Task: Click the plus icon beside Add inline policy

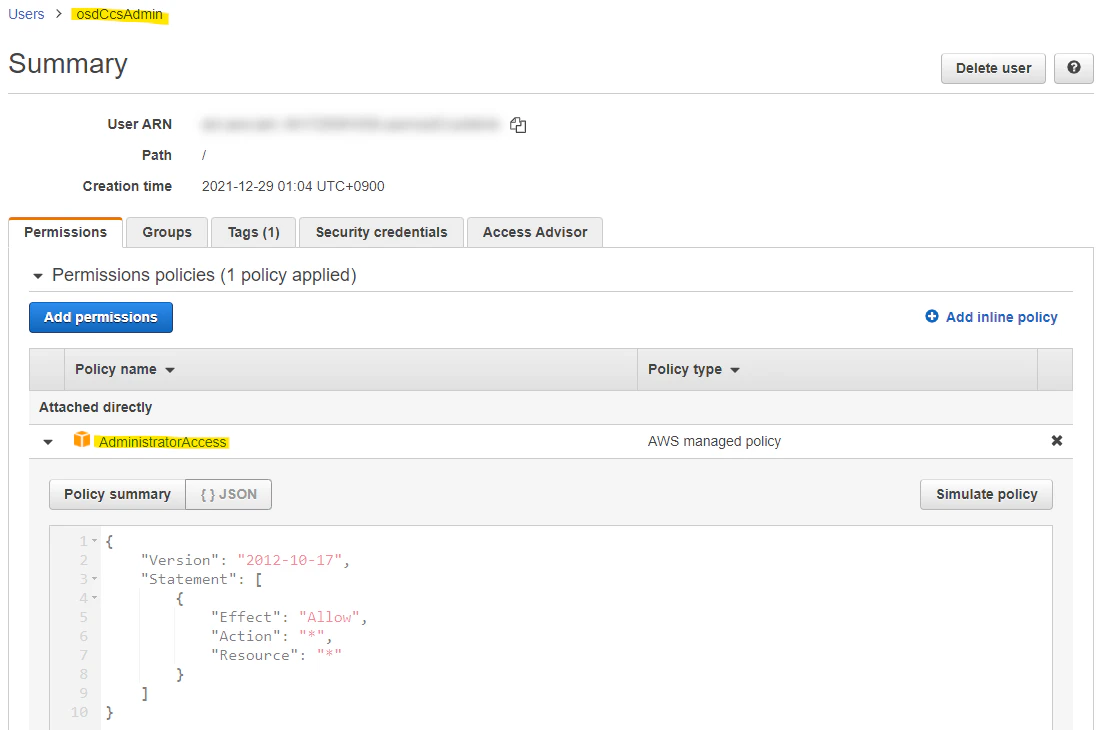Action: click(x=932, y=316)
